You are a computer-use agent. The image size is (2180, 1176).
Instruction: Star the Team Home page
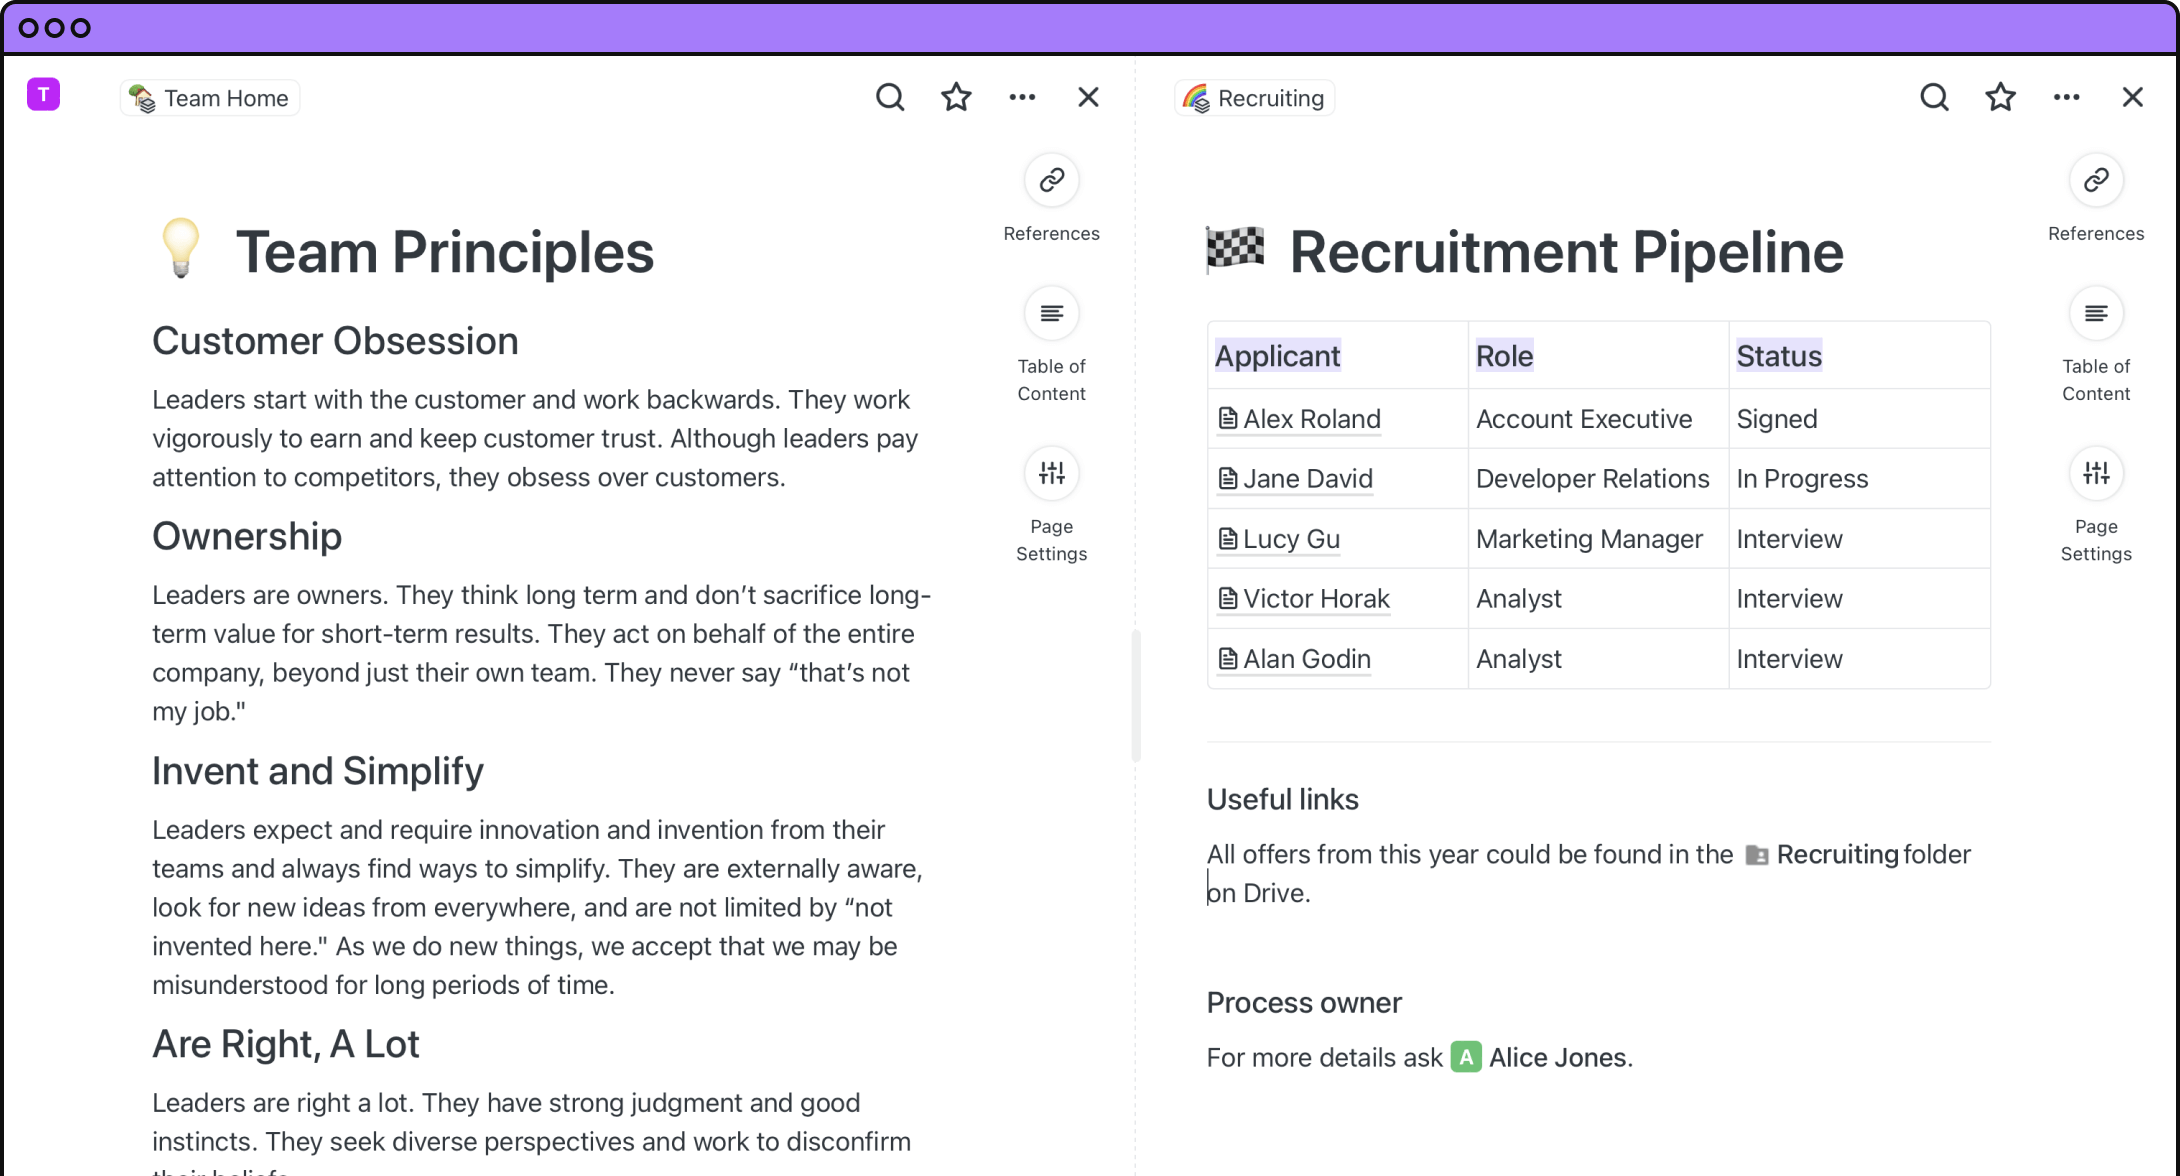[x=956, y=97]
